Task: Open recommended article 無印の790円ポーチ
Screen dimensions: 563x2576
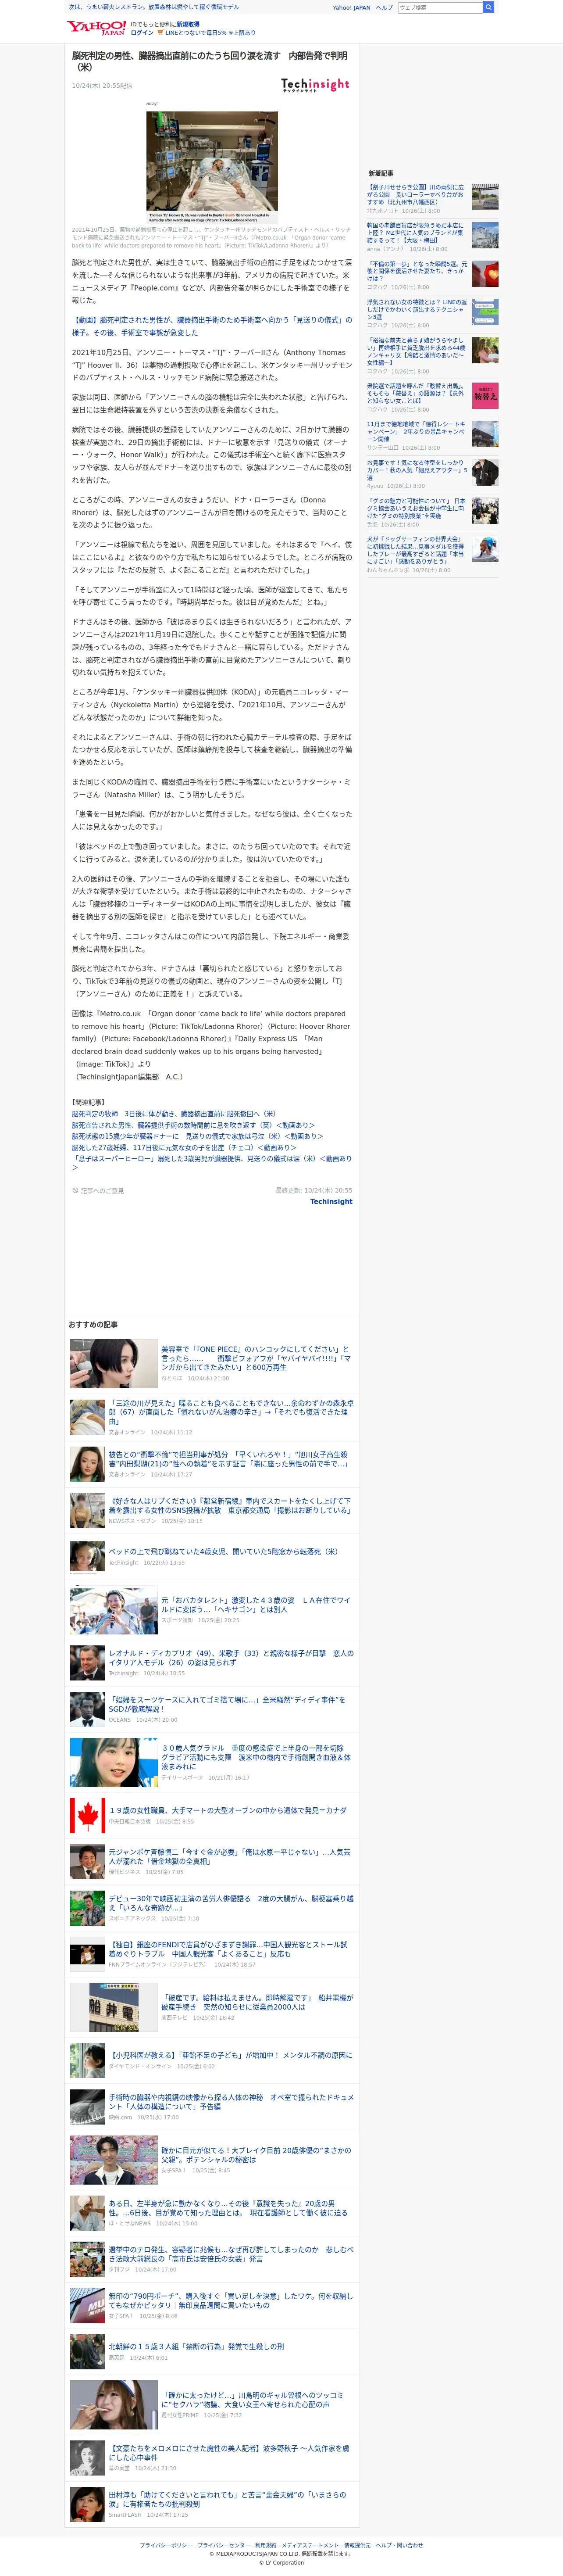Action: click(x=231, y=2300)
